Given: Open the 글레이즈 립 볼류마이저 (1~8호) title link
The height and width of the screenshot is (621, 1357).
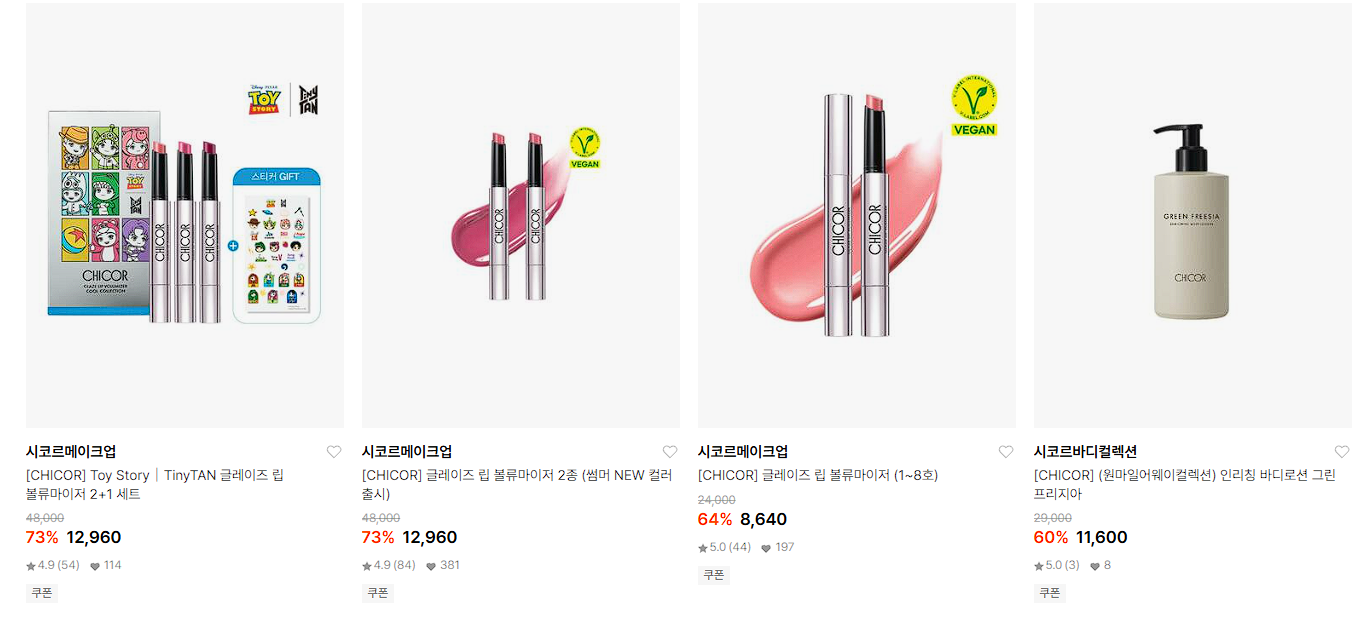Looking at the screenshot, I should coord(818,476).
